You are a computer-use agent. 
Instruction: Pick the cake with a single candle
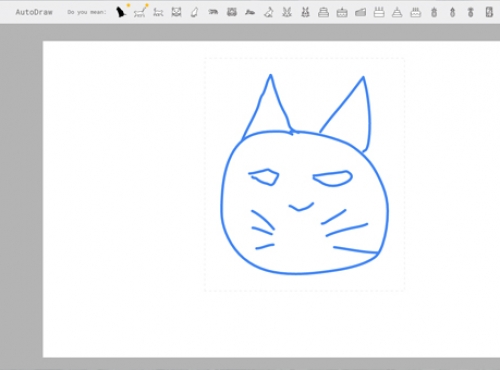tap(342, 13)
